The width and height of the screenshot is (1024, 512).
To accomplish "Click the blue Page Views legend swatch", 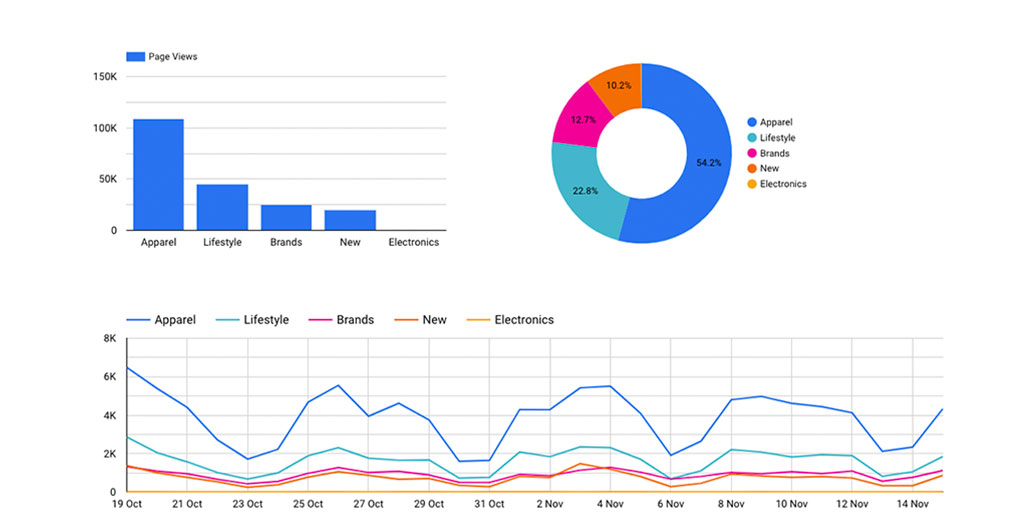I will point(135,57).
